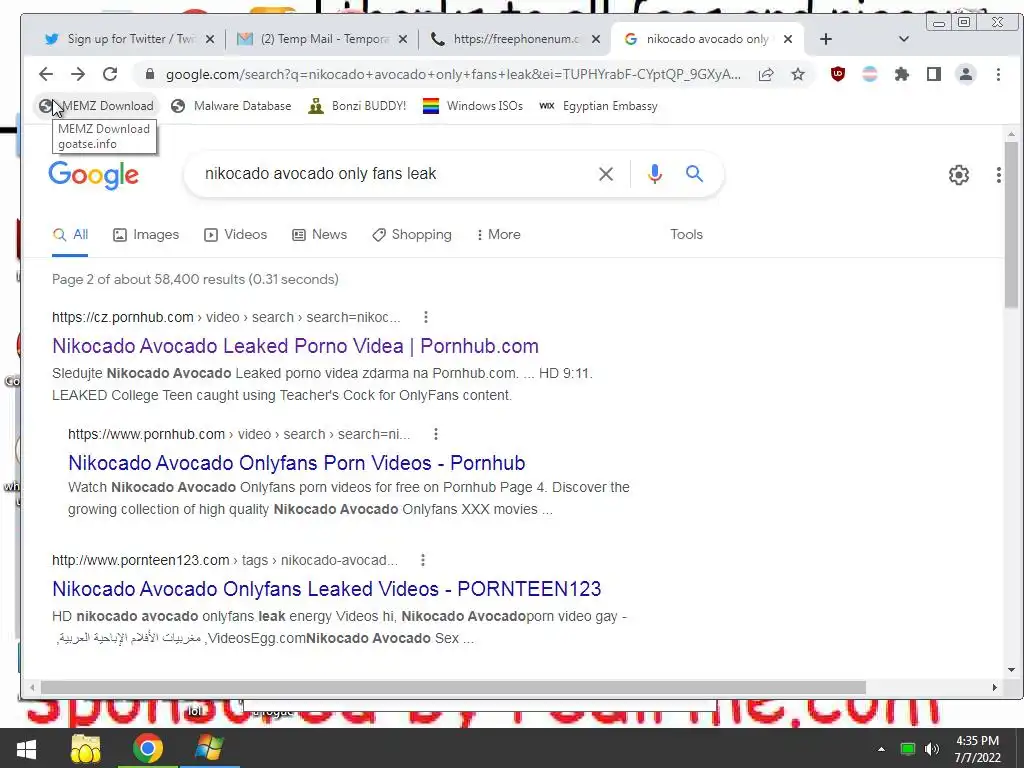1024x768 pixels.
Task: Open the volume control in tray
Action: pyautogui.click(x=932, y=749)
